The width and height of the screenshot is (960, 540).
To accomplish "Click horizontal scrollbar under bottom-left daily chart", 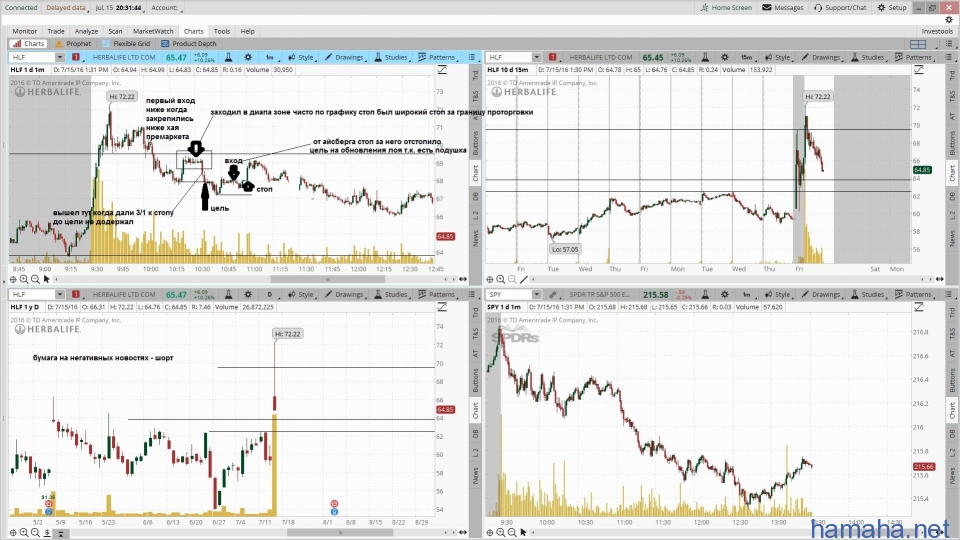I will click(340, 533).
